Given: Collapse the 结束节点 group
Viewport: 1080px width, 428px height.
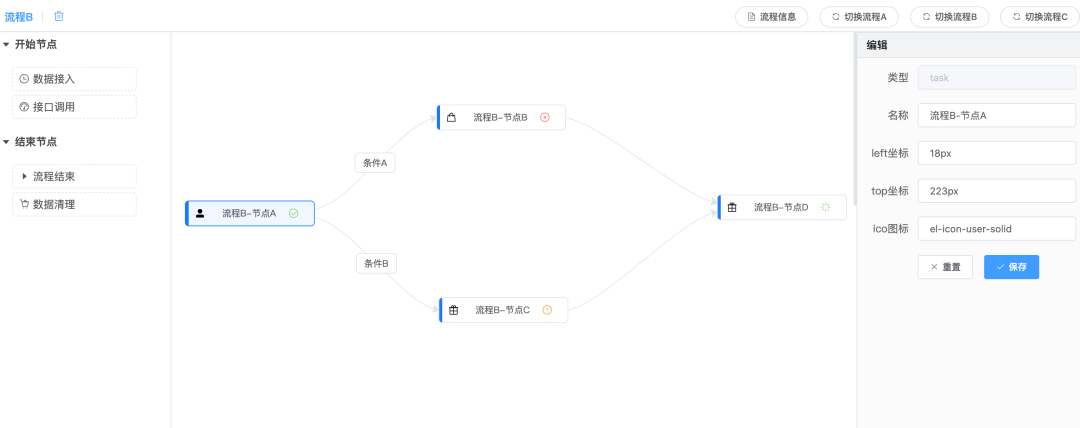Looking at the screenshot, I should click(7, 142).
